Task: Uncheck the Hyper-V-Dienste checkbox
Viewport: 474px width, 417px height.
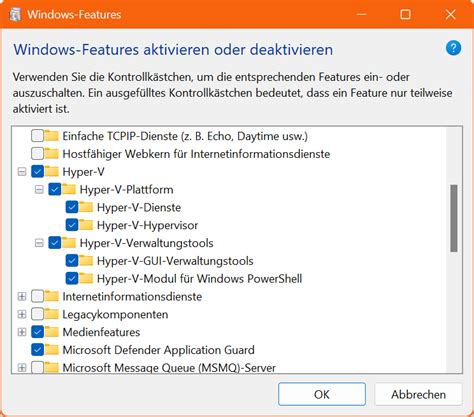Action: pos(72,207)
